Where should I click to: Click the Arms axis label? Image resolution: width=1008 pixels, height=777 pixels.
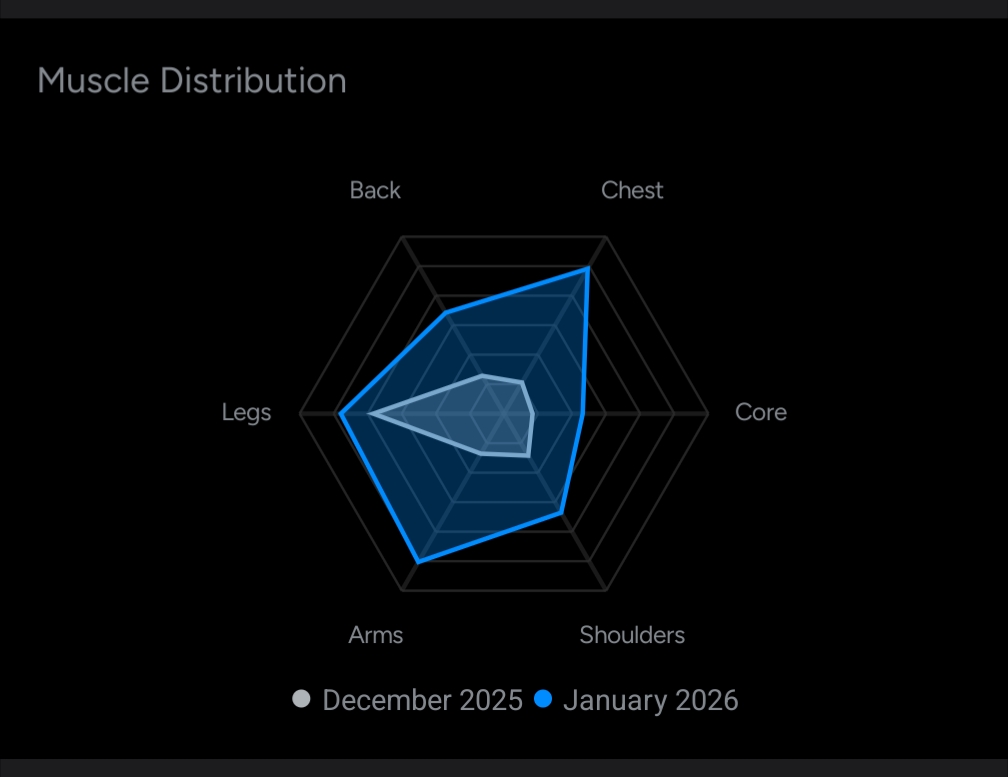[x=376, y=635]
